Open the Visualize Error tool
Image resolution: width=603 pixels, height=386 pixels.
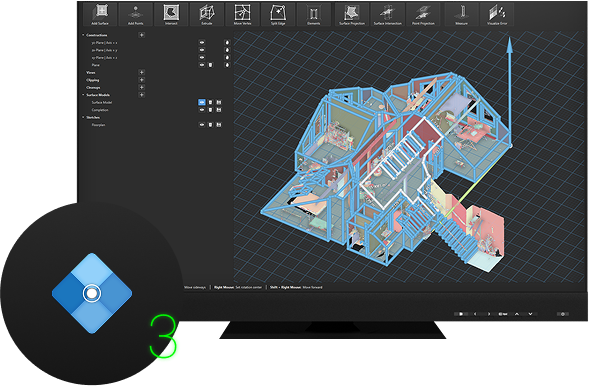click(497, 15)
